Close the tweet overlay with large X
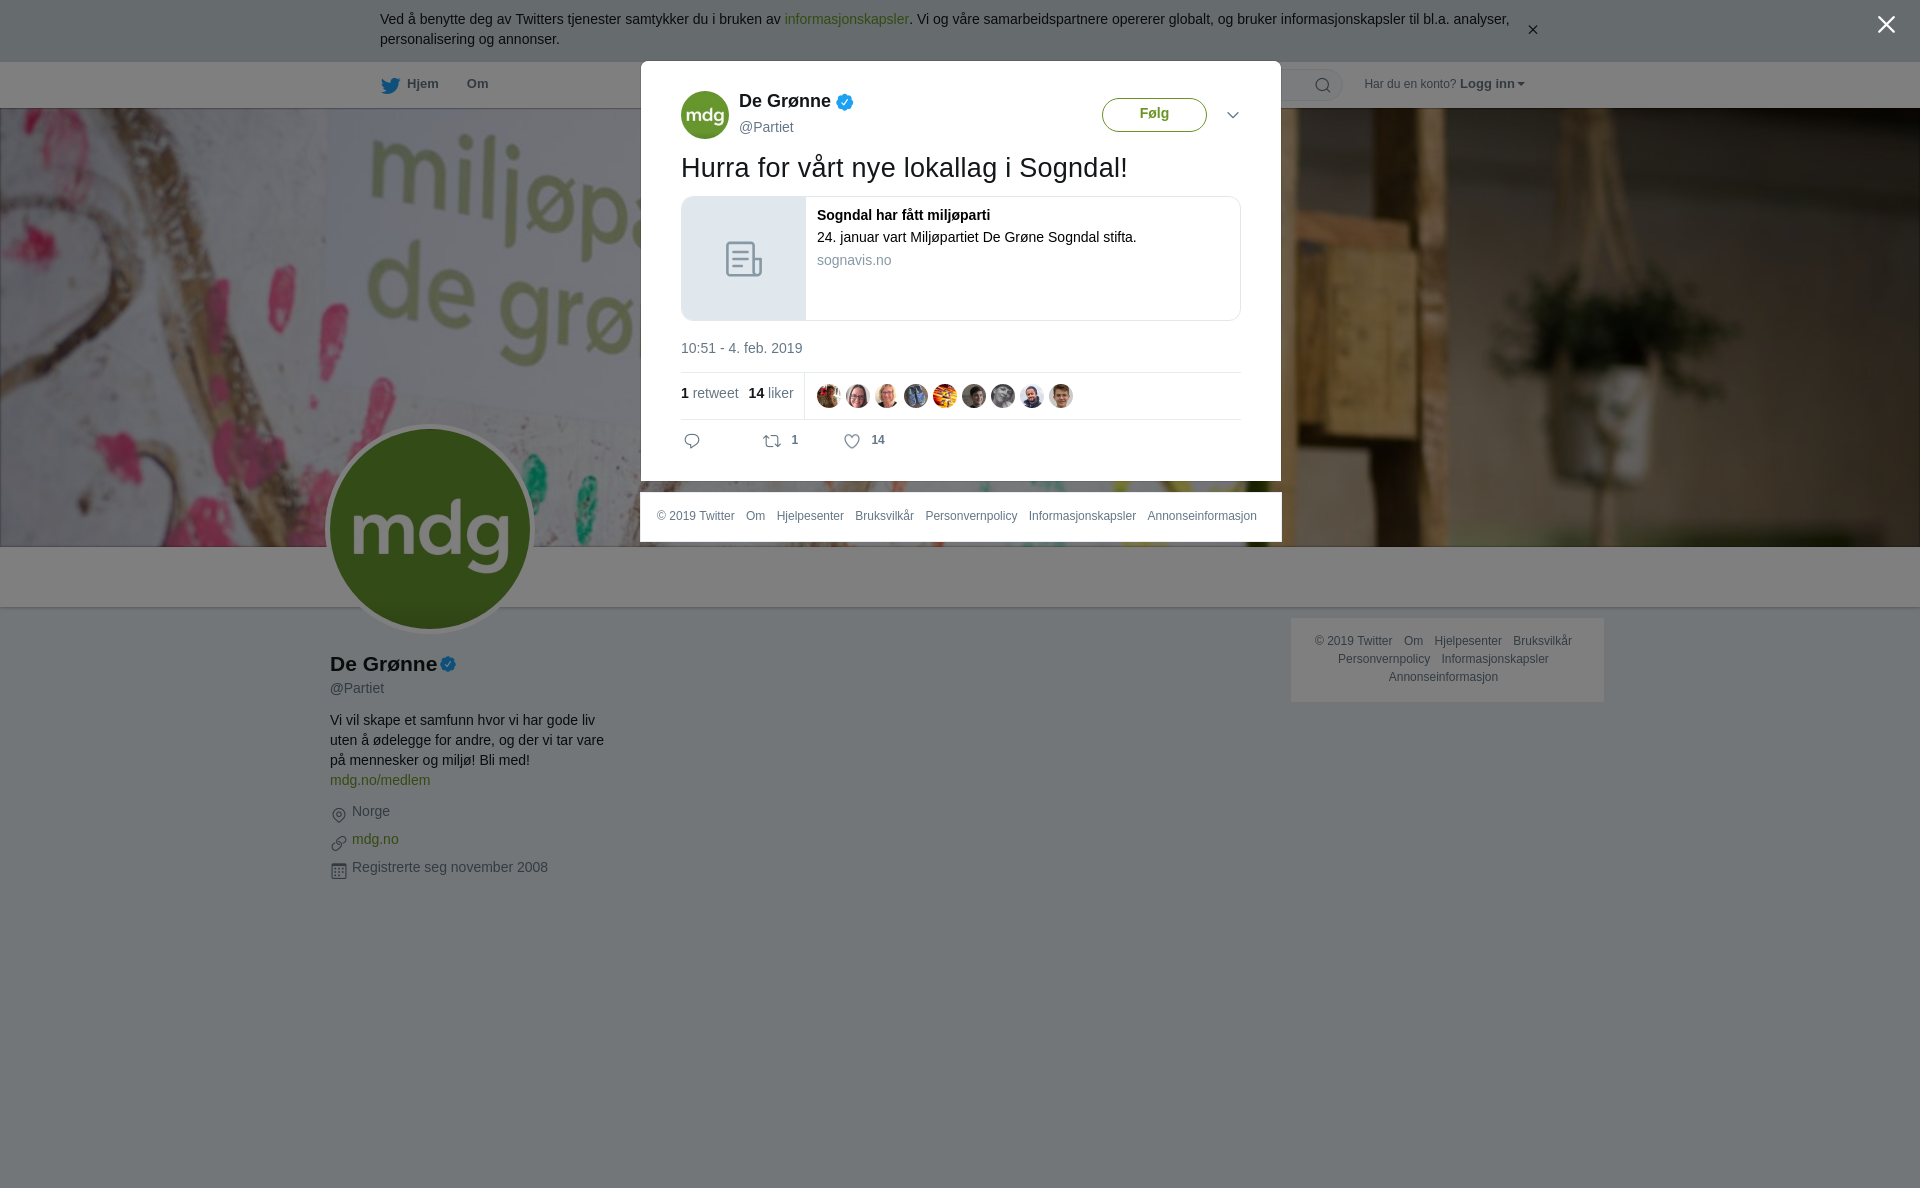This screenshot has height=1188, width=1920. [1886, 25]
